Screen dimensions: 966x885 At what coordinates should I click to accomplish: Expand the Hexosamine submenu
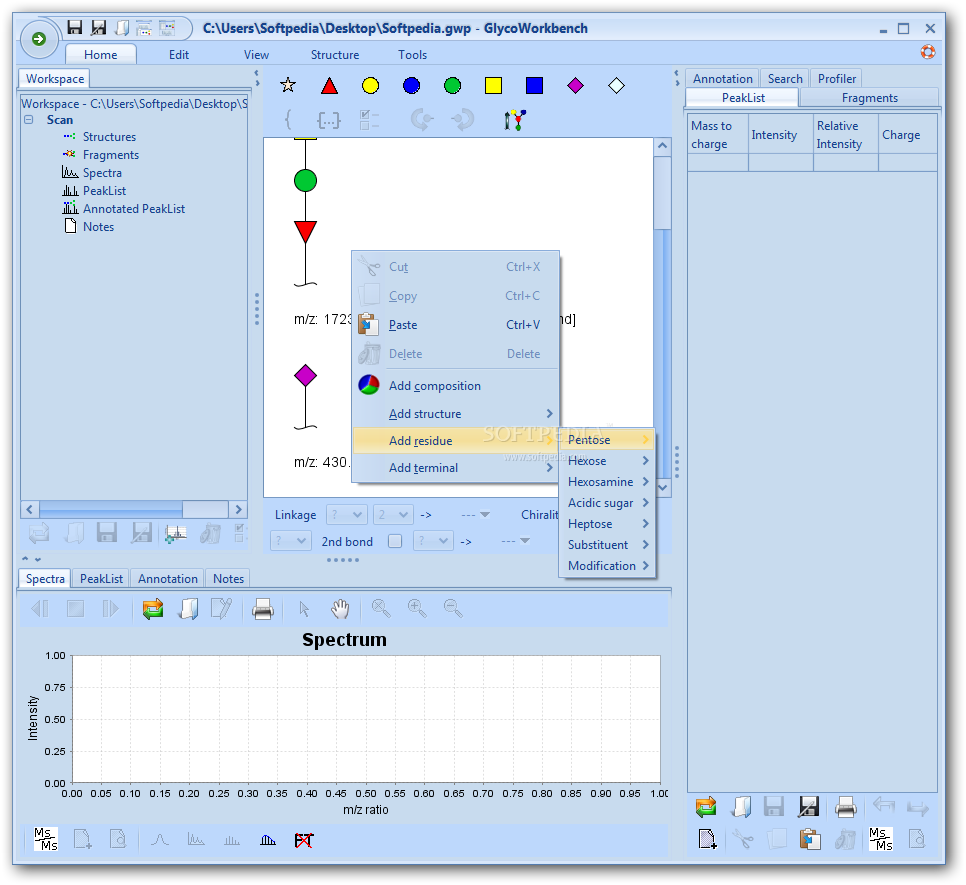click(x=607, y=482)
